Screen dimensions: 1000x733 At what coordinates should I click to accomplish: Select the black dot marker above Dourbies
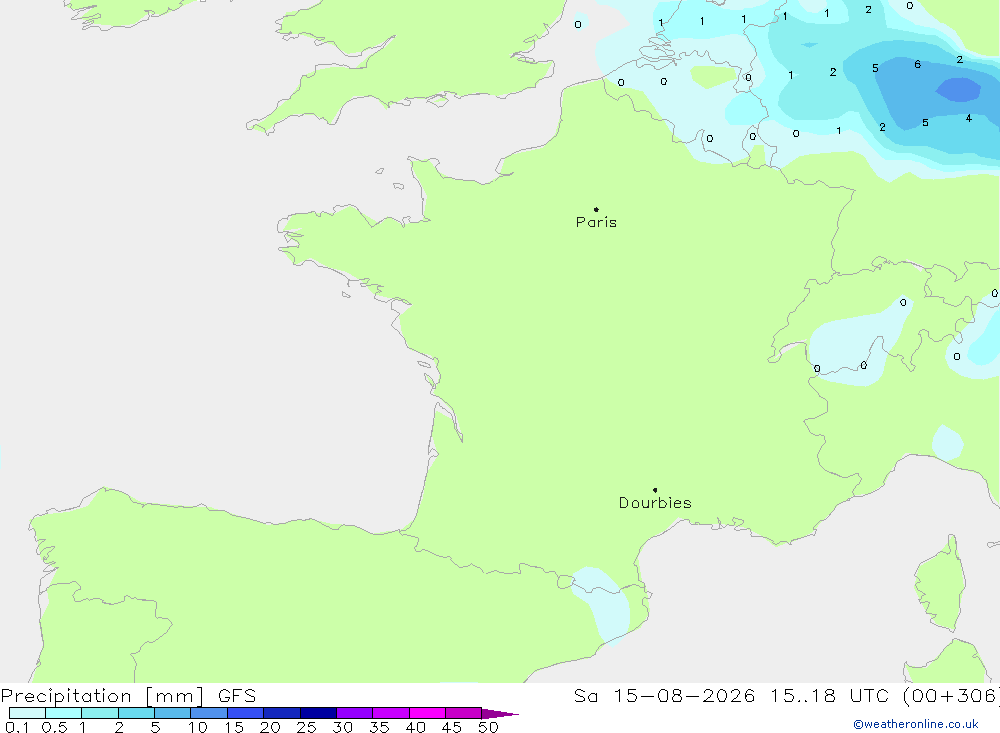[x=655, y=490]
